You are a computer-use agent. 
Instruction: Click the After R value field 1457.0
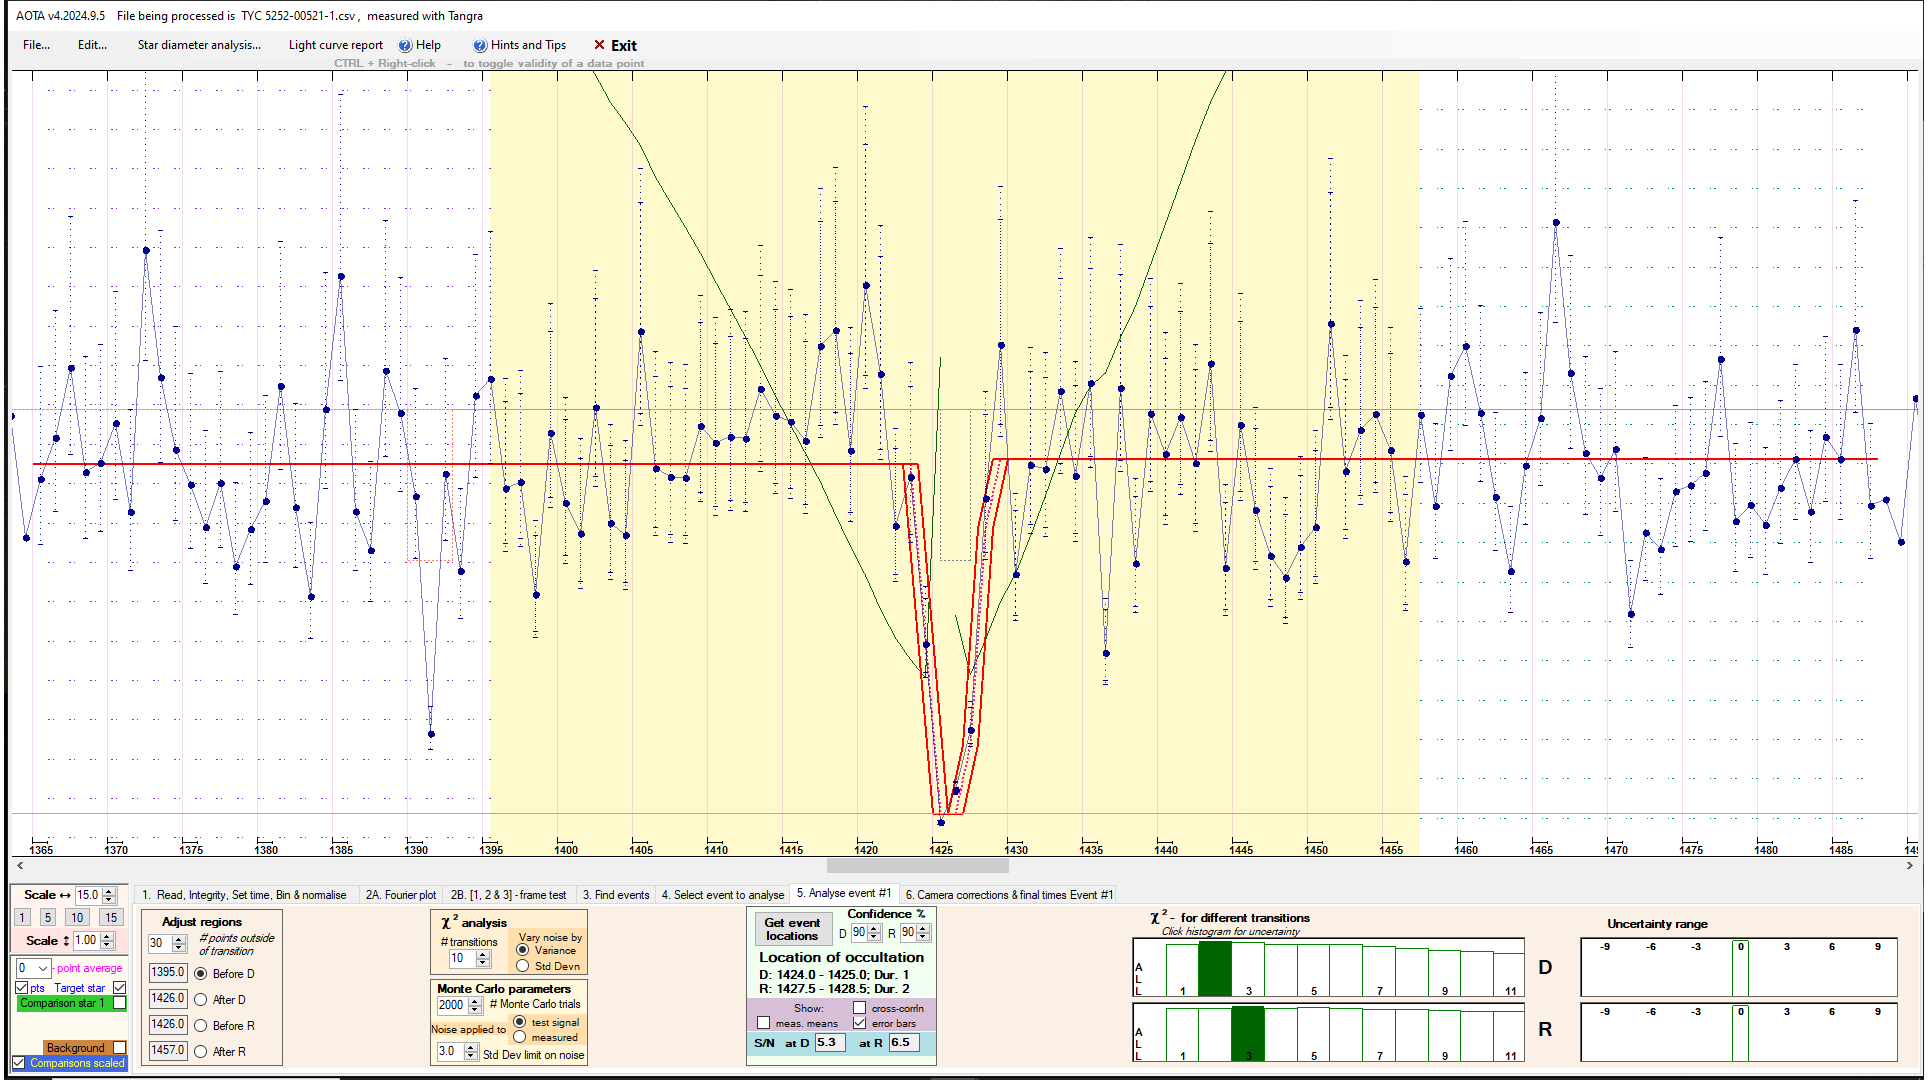[167, 1050]
